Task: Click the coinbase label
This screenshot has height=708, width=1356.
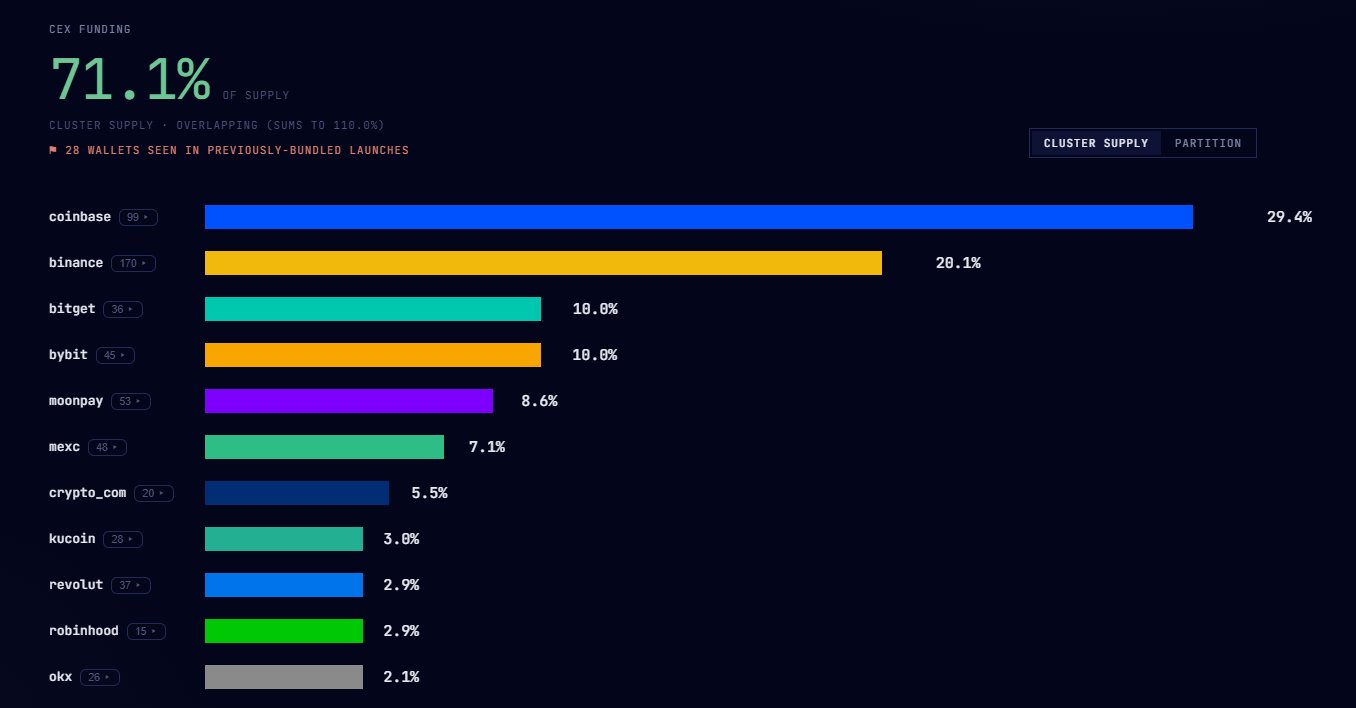Action: click(x=80, y=217)
